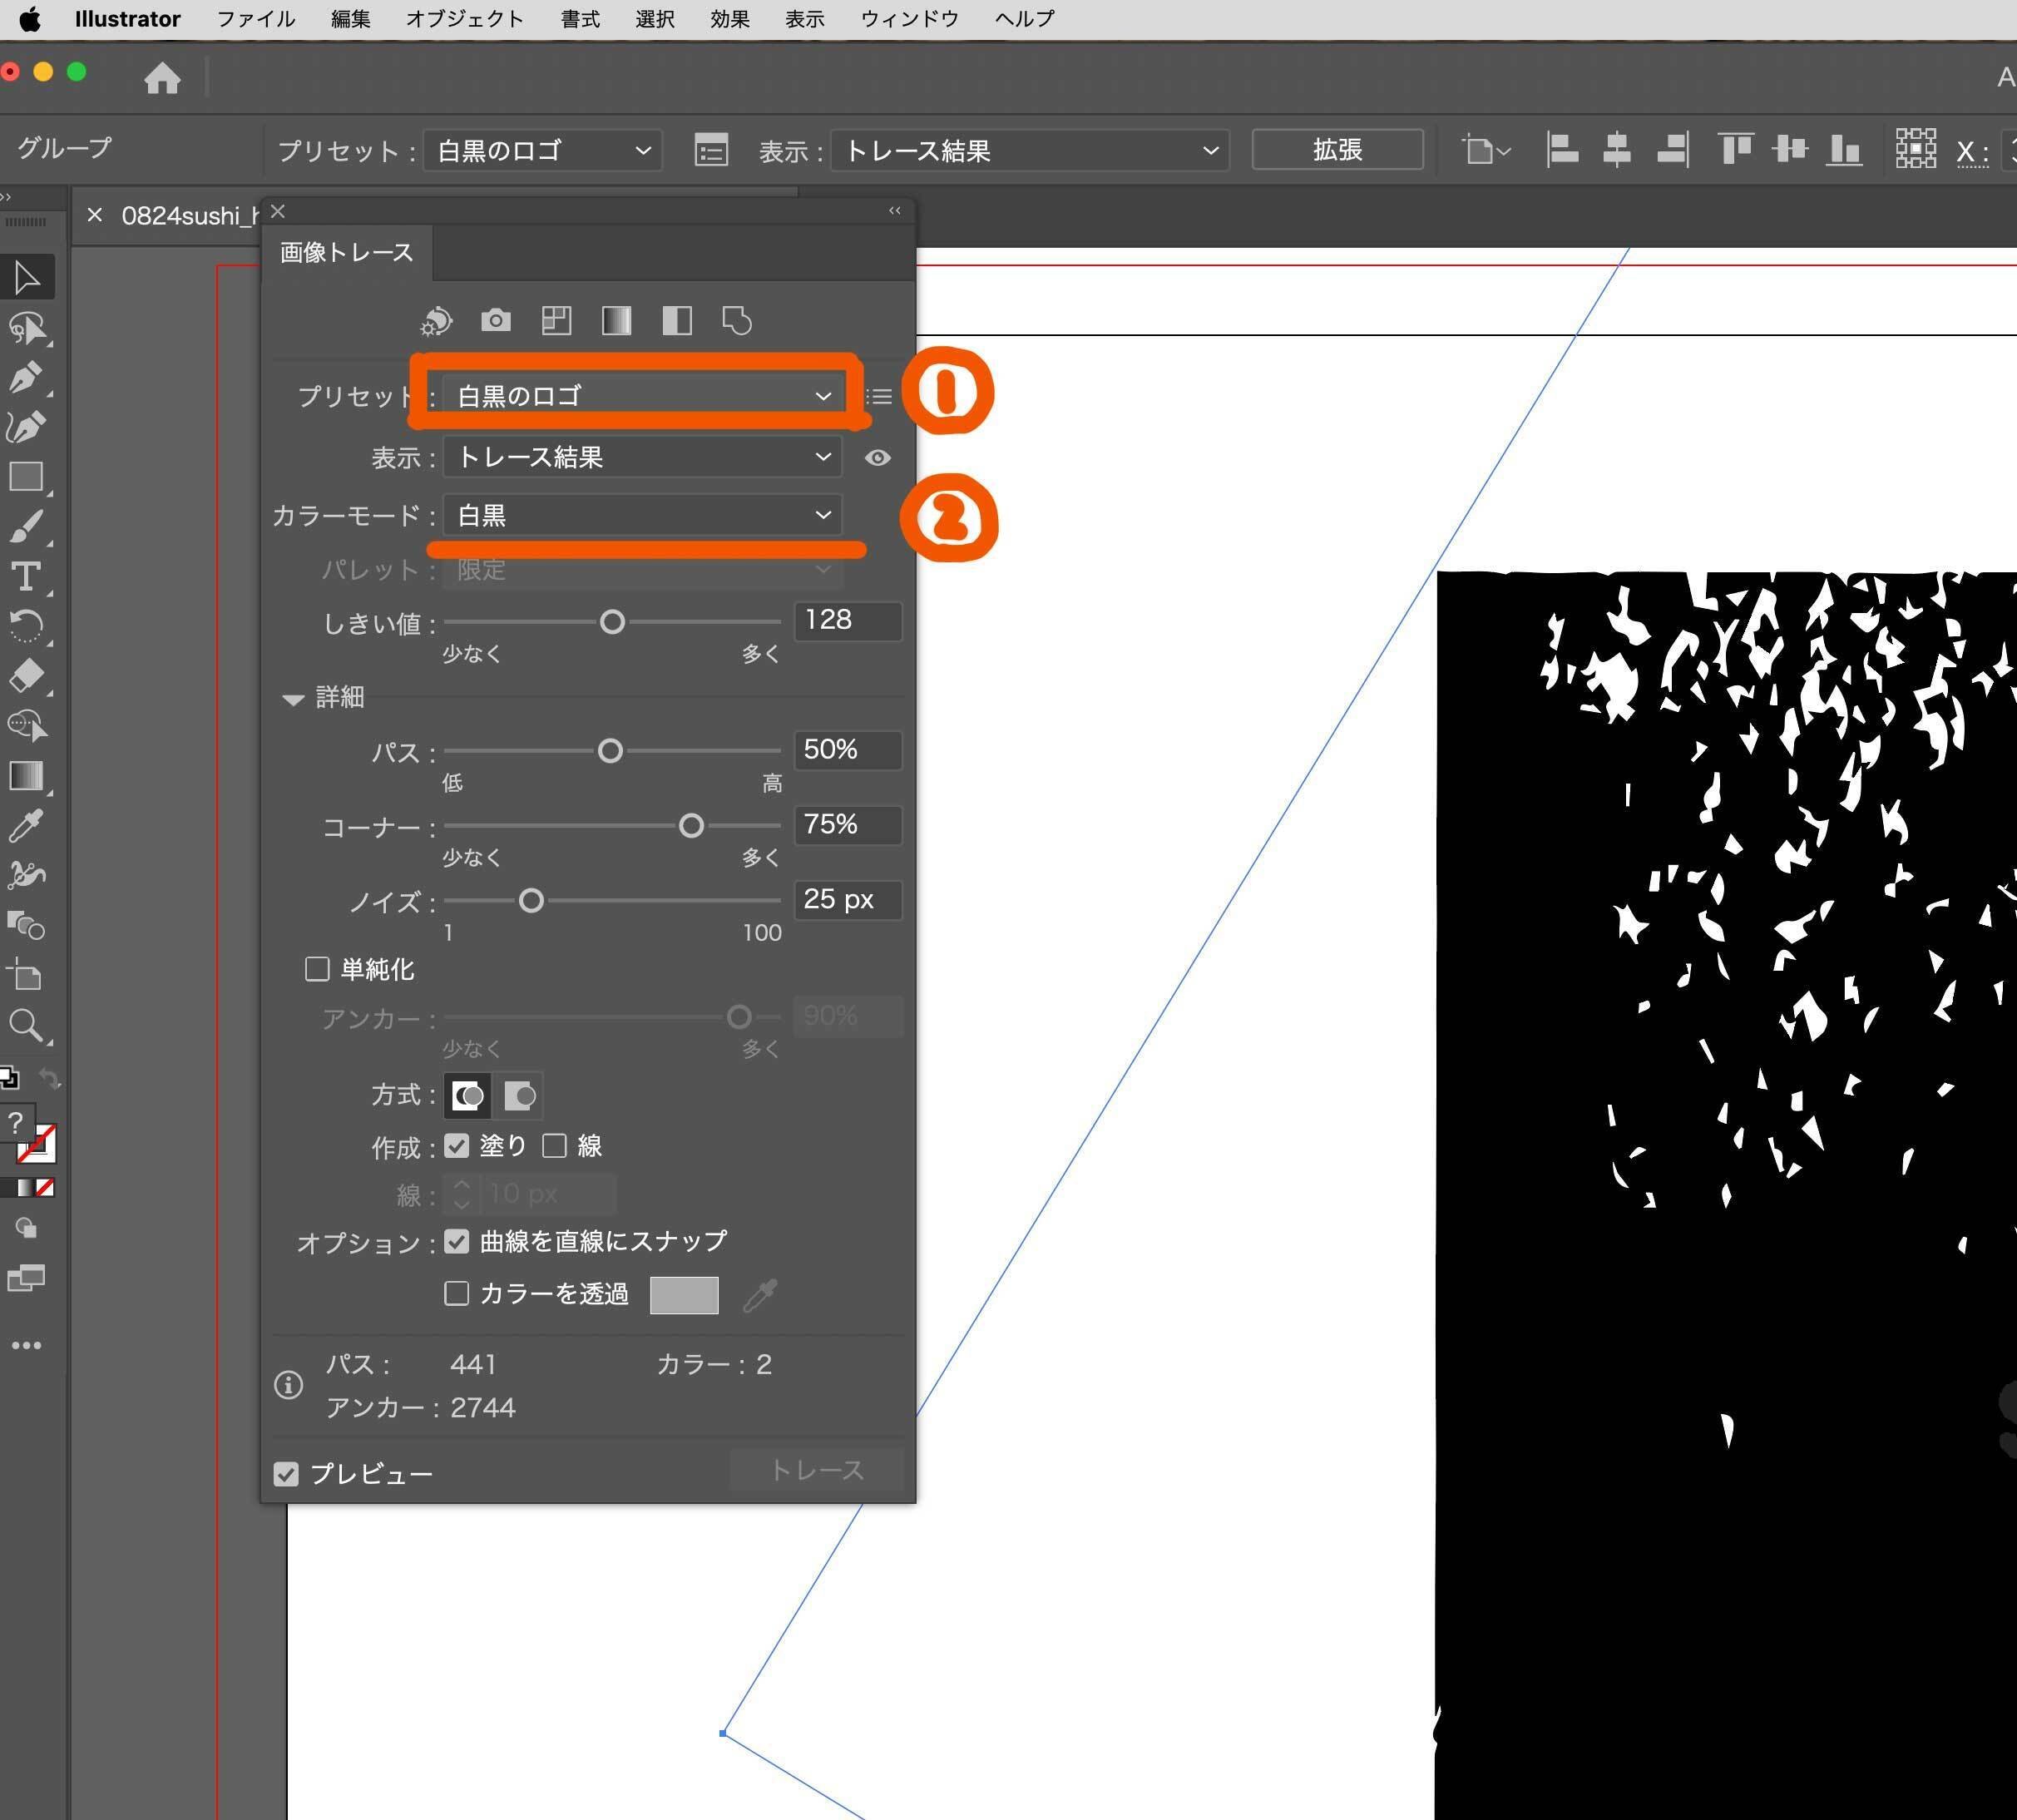
Task: Select the Eyedropper tool in toolbar
Action: (26, 826)
